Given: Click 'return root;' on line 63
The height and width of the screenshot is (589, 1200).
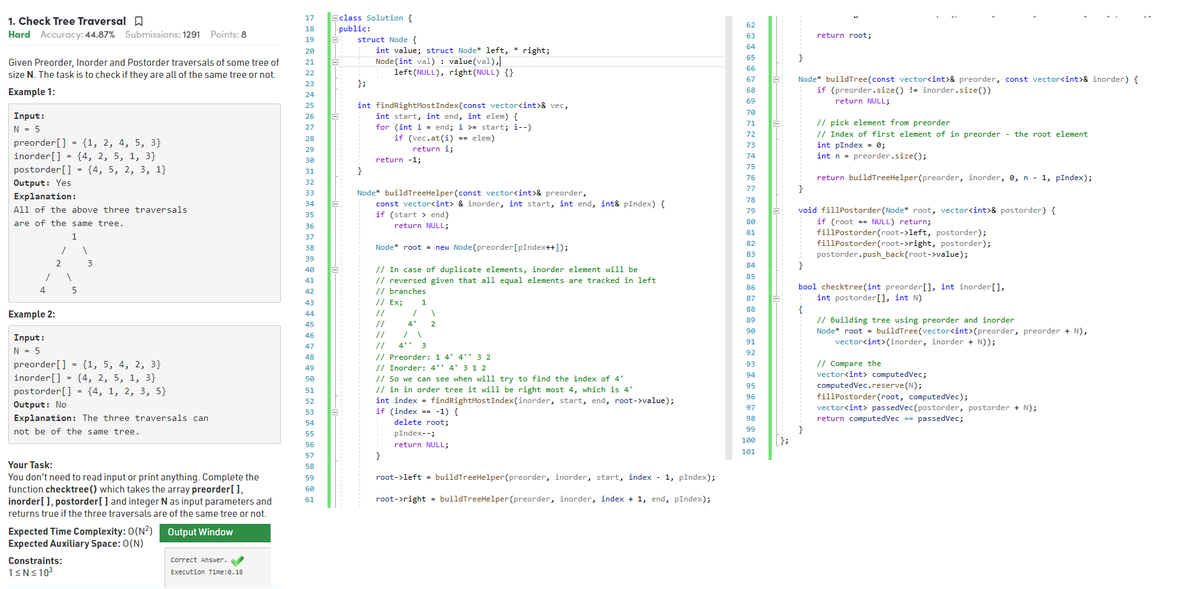Looking at the screenshot, I should pyautogui.click(x=843, y=35).
